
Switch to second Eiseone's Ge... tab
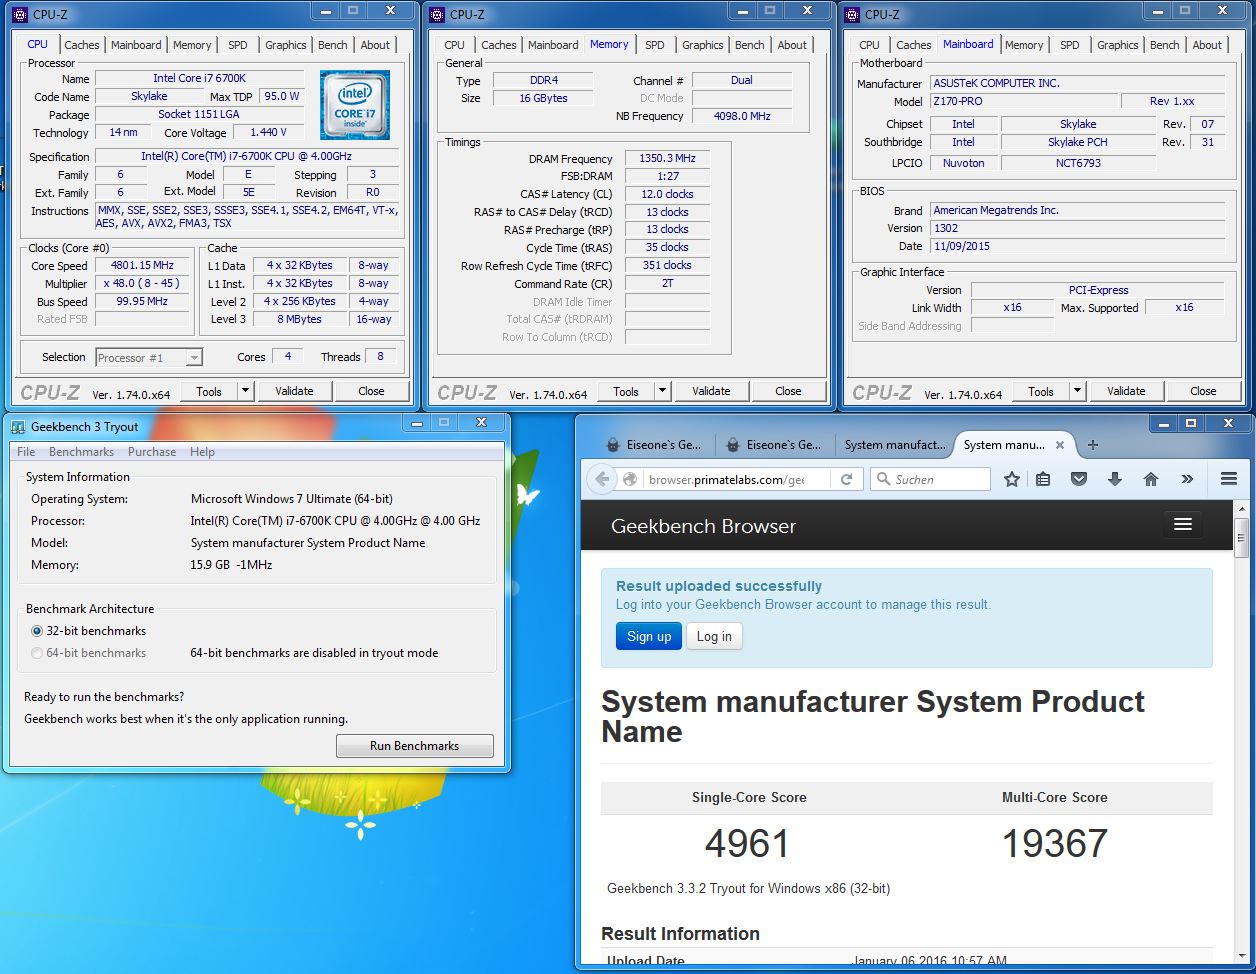(773, 445)
